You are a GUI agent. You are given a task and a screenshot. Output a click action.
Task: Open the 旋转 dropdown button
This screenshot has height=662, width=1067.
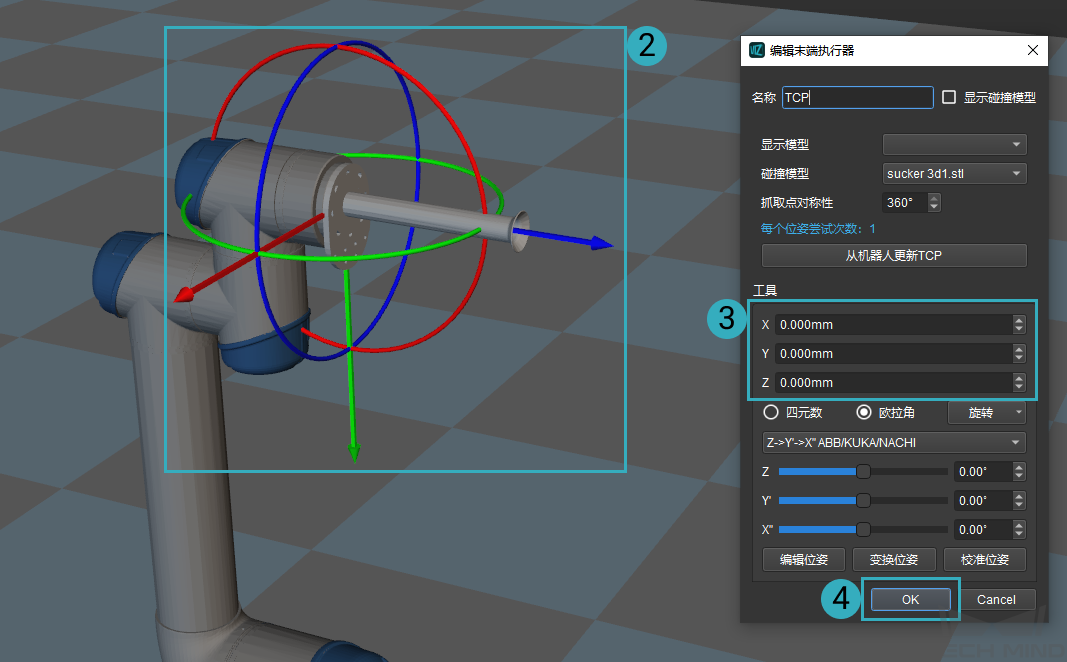pos(986,412)
